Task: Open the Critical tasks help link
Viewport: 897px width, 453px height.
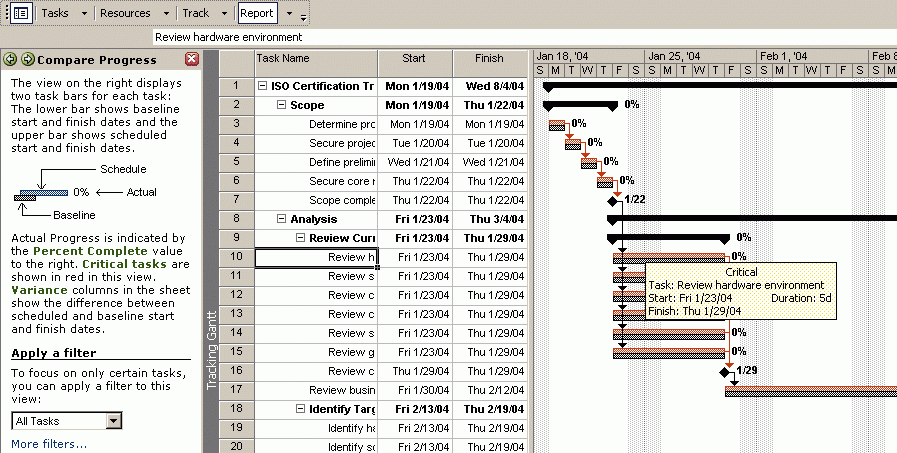Action: tap(124, 264)
